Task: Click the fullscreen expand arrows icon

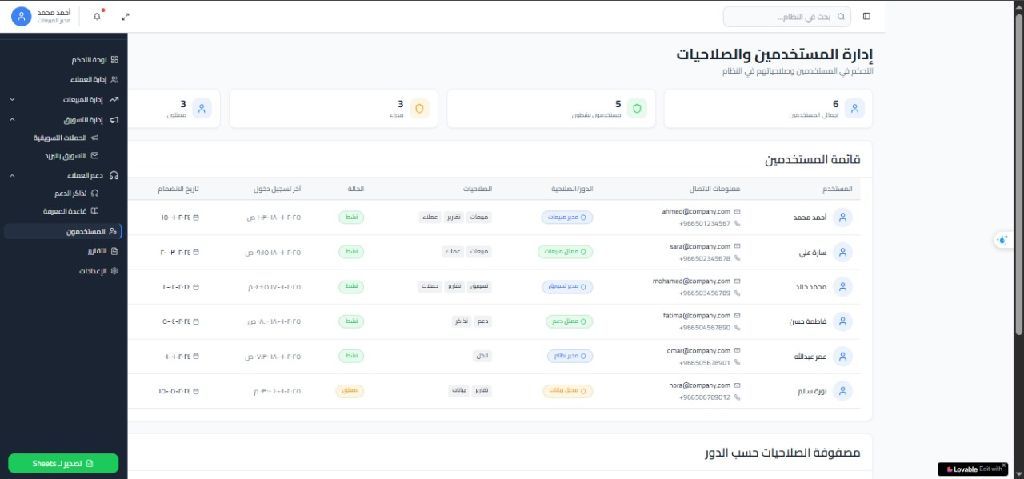Action: 125,16
